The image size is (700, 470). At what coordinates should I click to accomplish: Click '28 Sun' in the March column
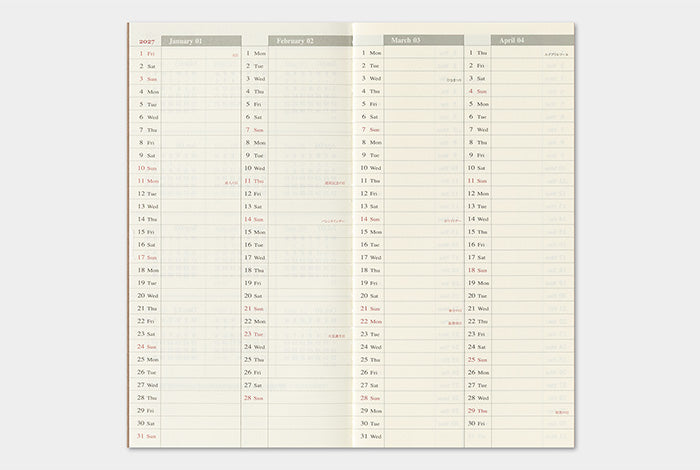371,398
